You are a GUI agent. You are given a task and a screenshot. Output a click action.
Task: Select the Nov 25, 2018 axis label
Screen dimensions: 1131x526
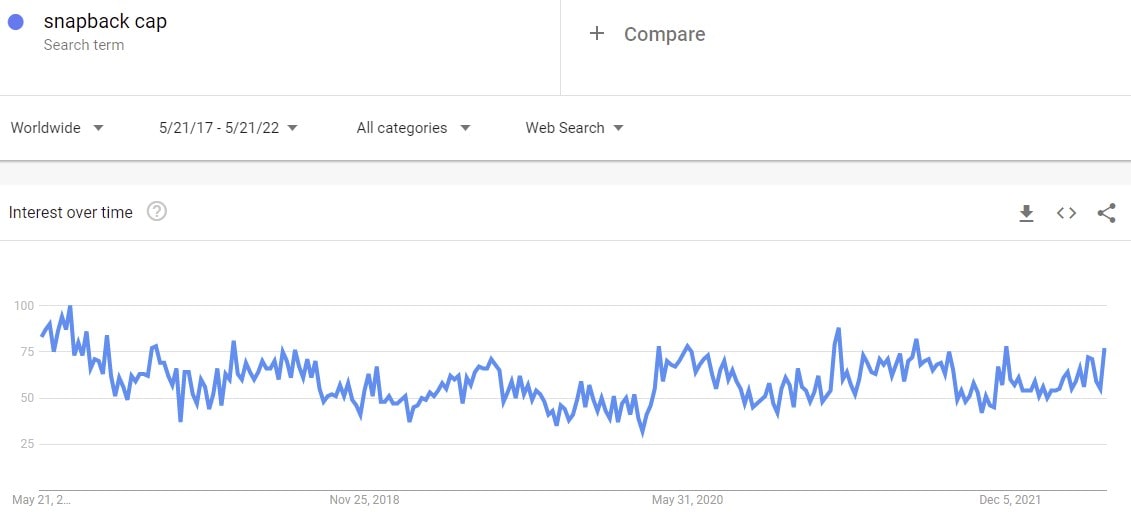[364, 499]
